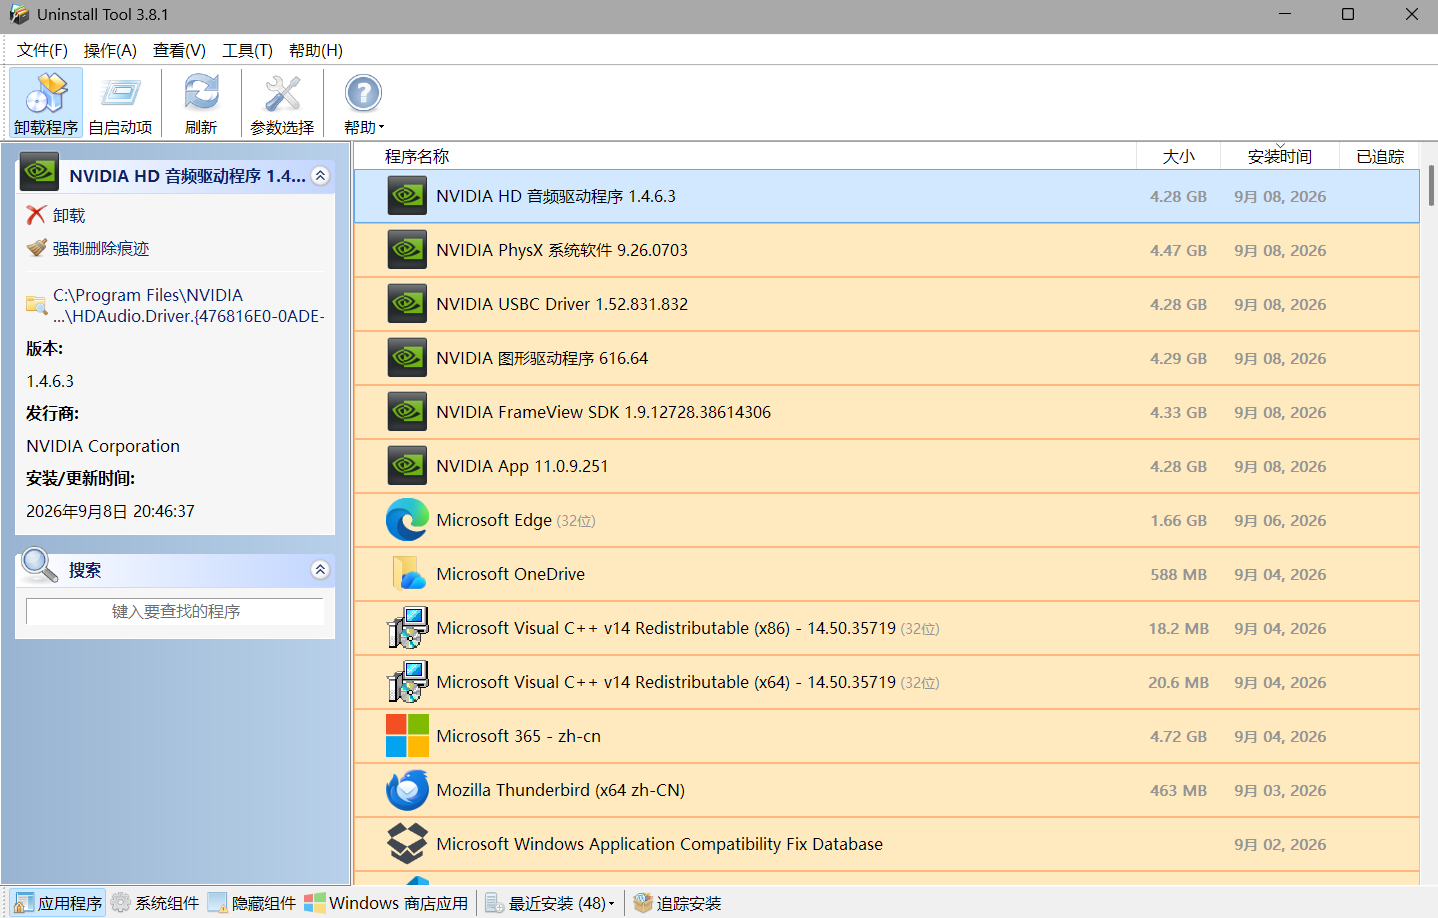Image resolution: width=1438 pixels, height=918 pixels.
Task: Open the C:\Program Files\NVIDIA install path link
Action: pyautogui.click(x=189, y=306)
